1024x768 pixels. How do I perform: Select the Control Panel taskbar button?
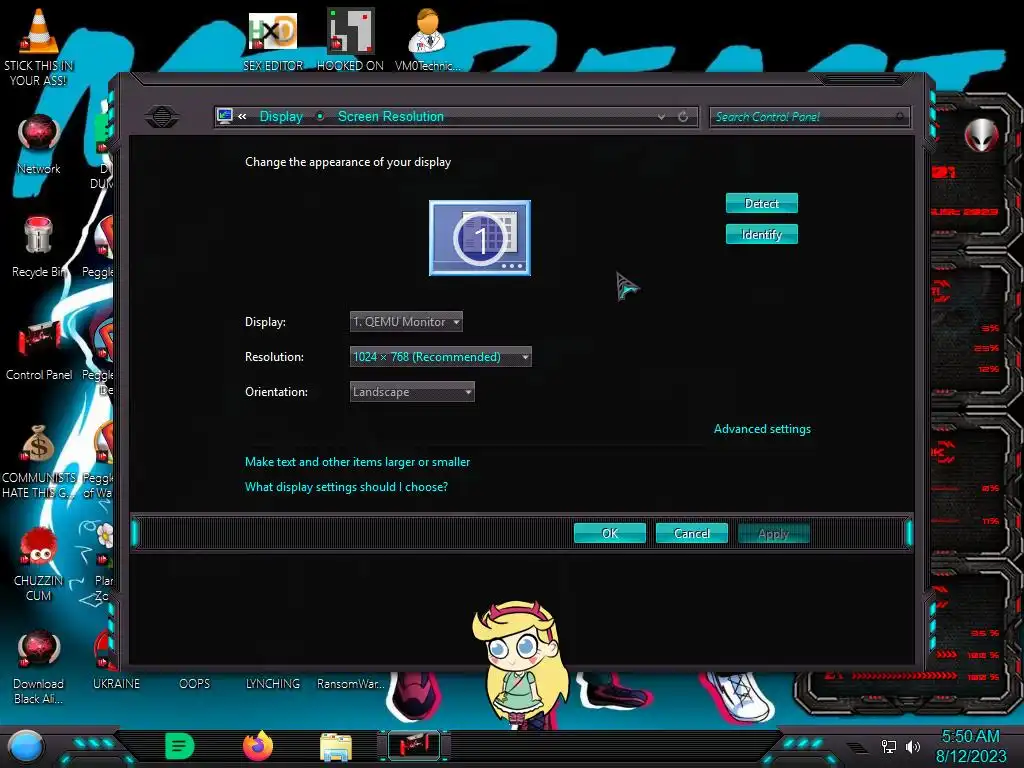point(414,746)
